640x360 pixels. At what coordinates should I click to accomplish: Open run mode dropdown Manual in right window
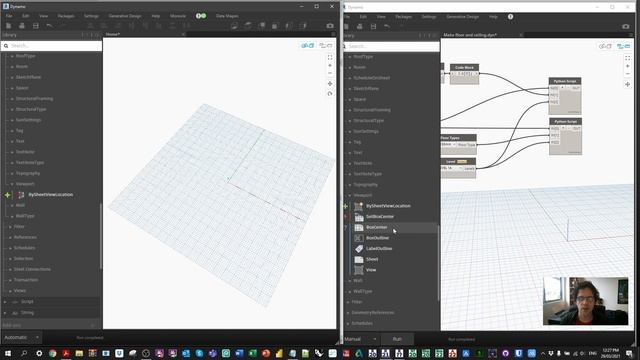[x=361, y=339]
